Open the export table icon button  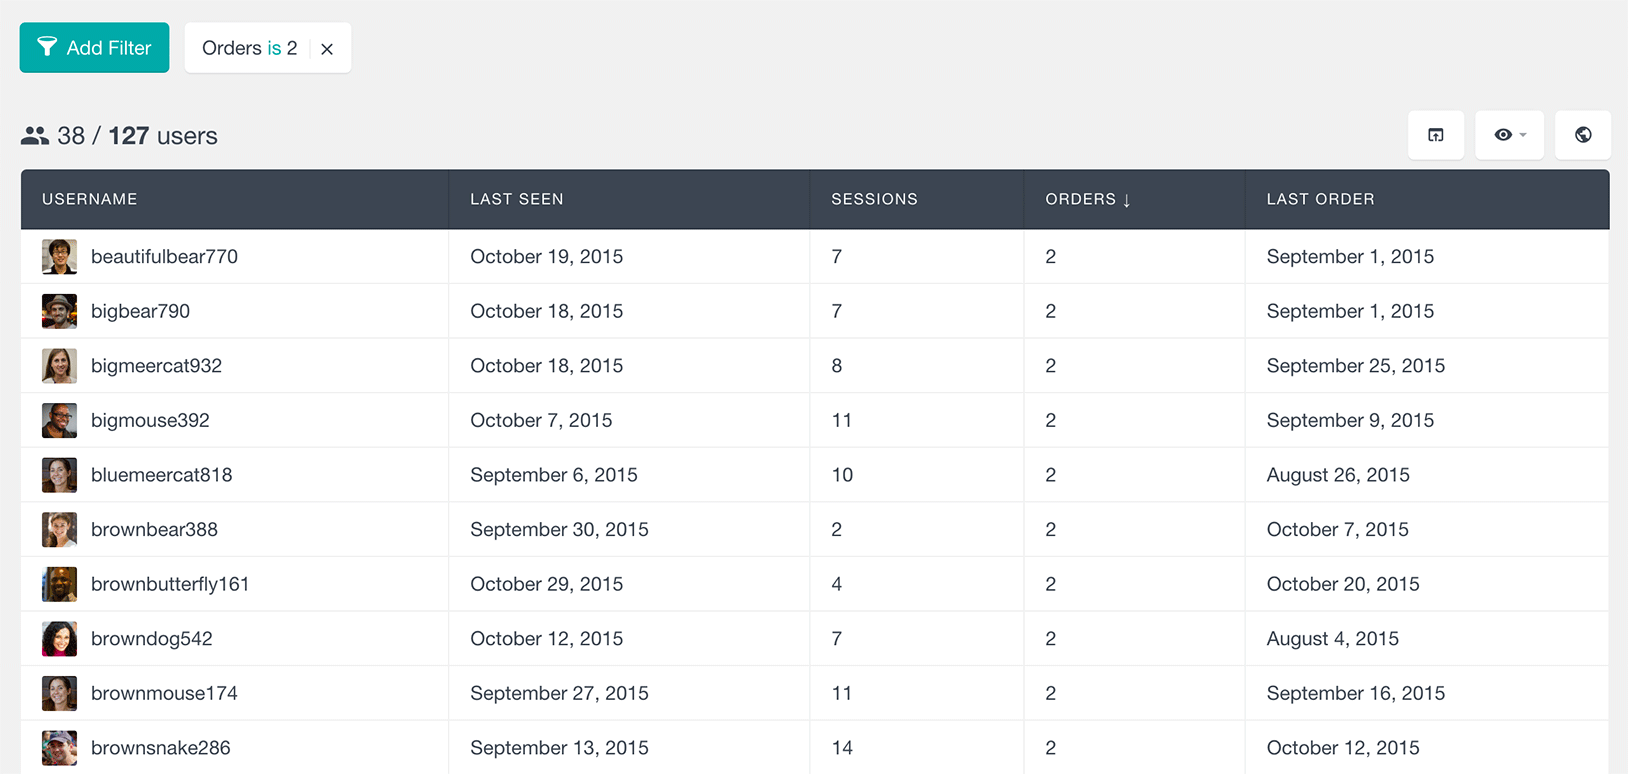(1436, 135)
